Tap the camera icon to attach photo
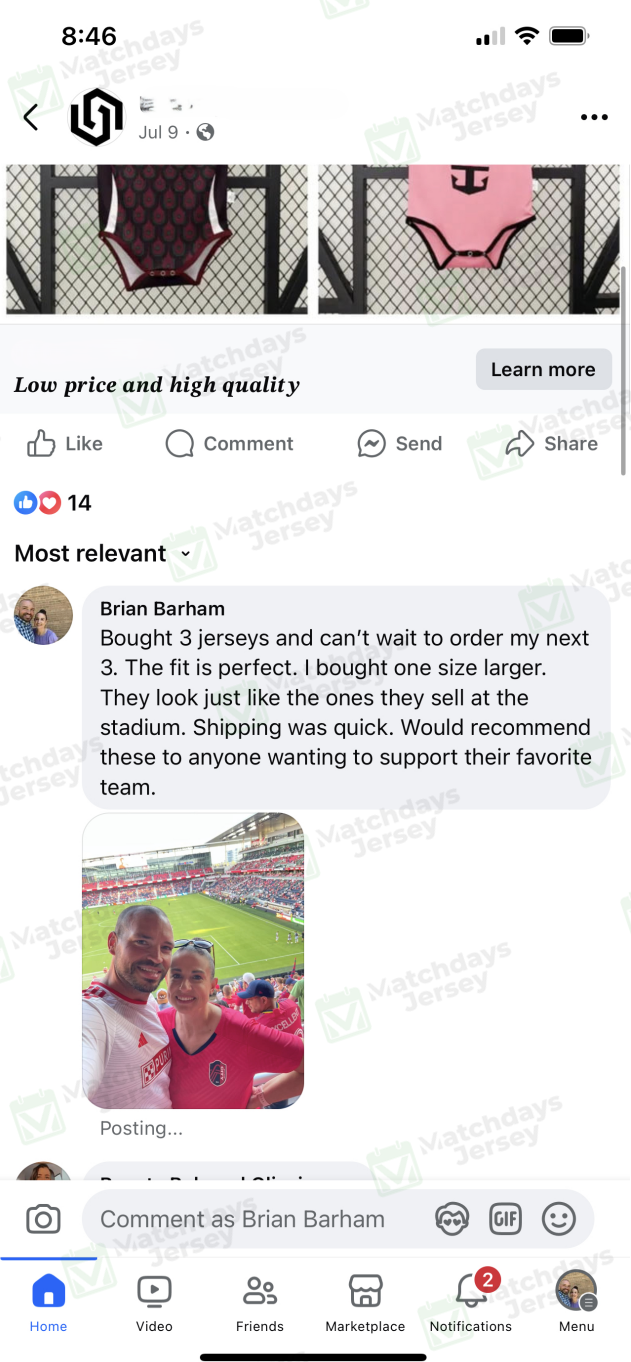This screenshot has height=1362, width=631. coord(43,1219)
